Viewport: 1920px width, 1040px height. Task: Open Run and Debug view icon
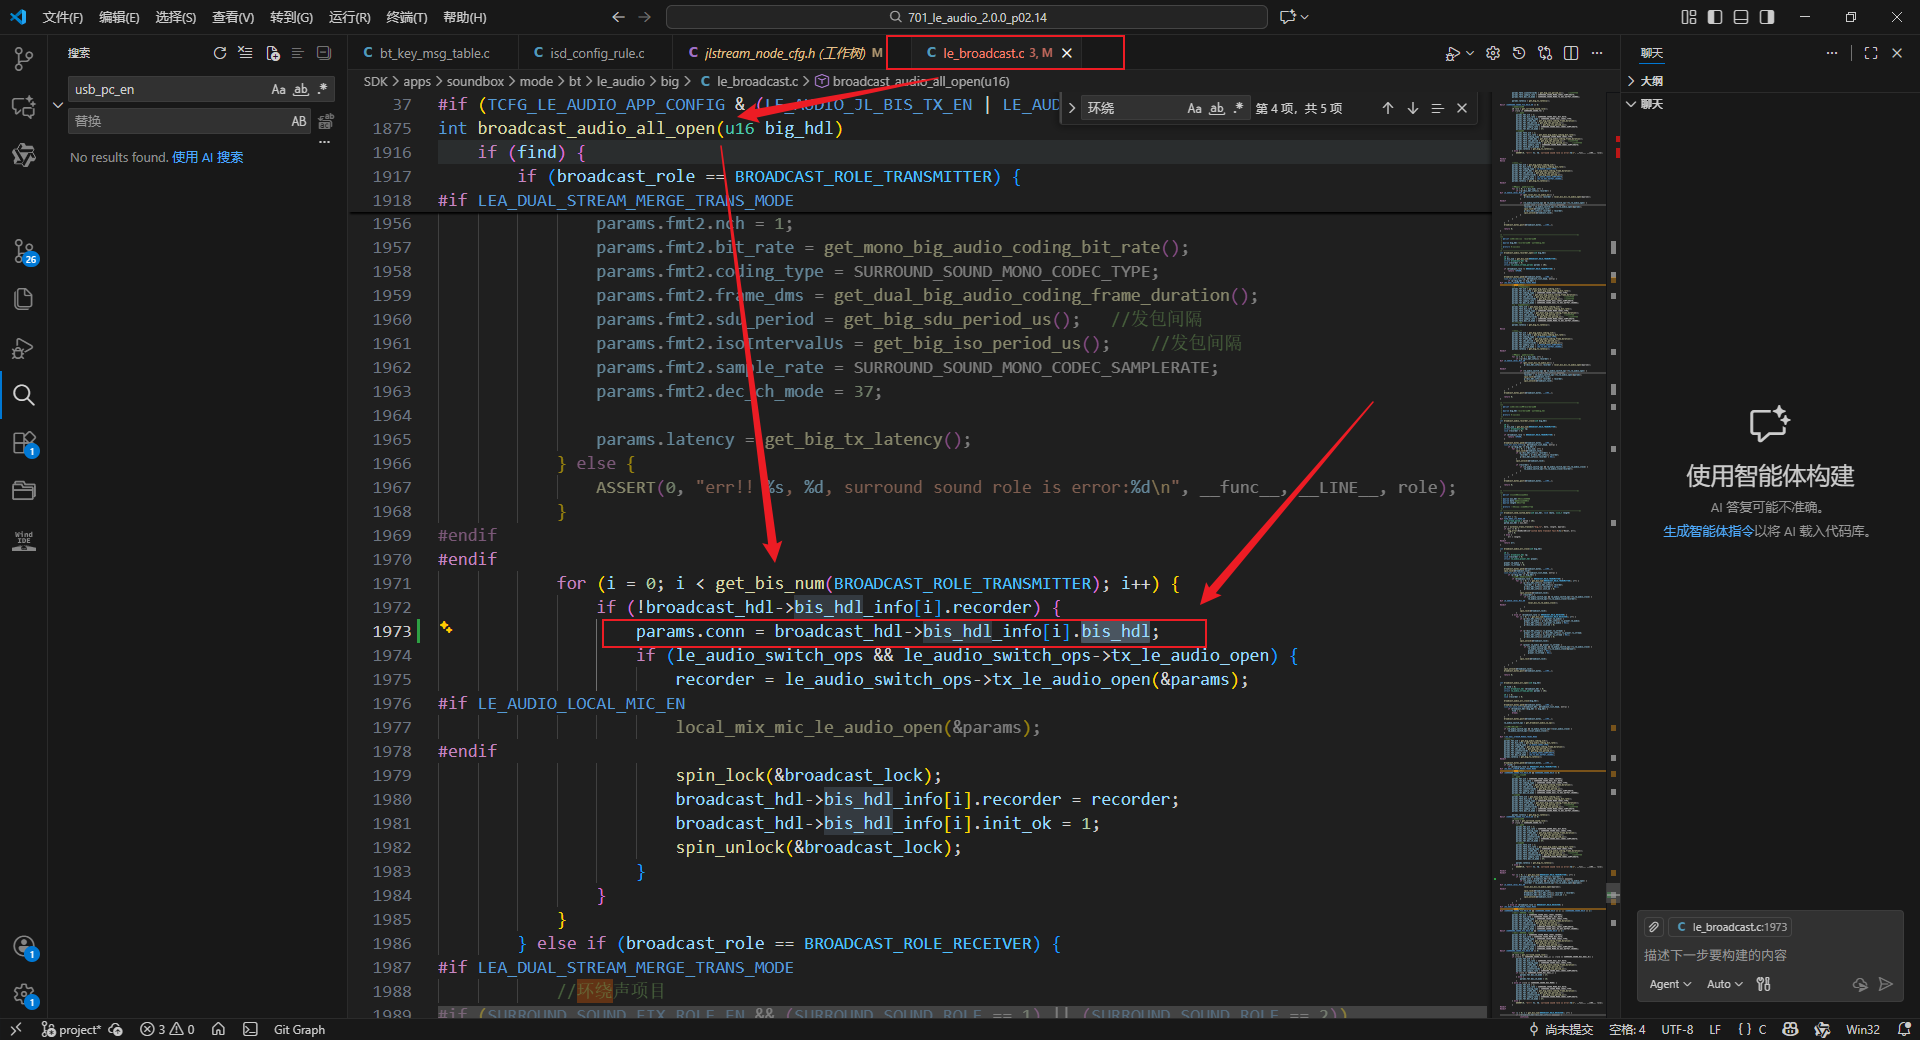24,347
